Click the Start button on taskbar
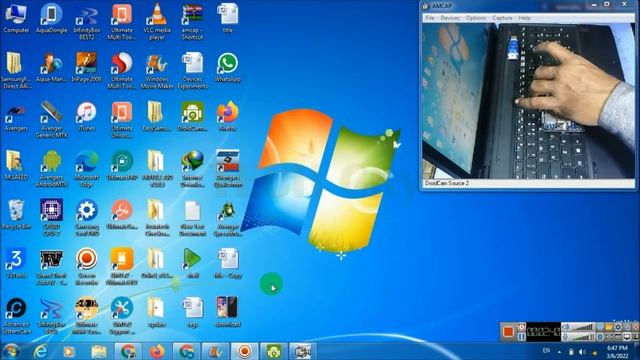 coord(11,351)
